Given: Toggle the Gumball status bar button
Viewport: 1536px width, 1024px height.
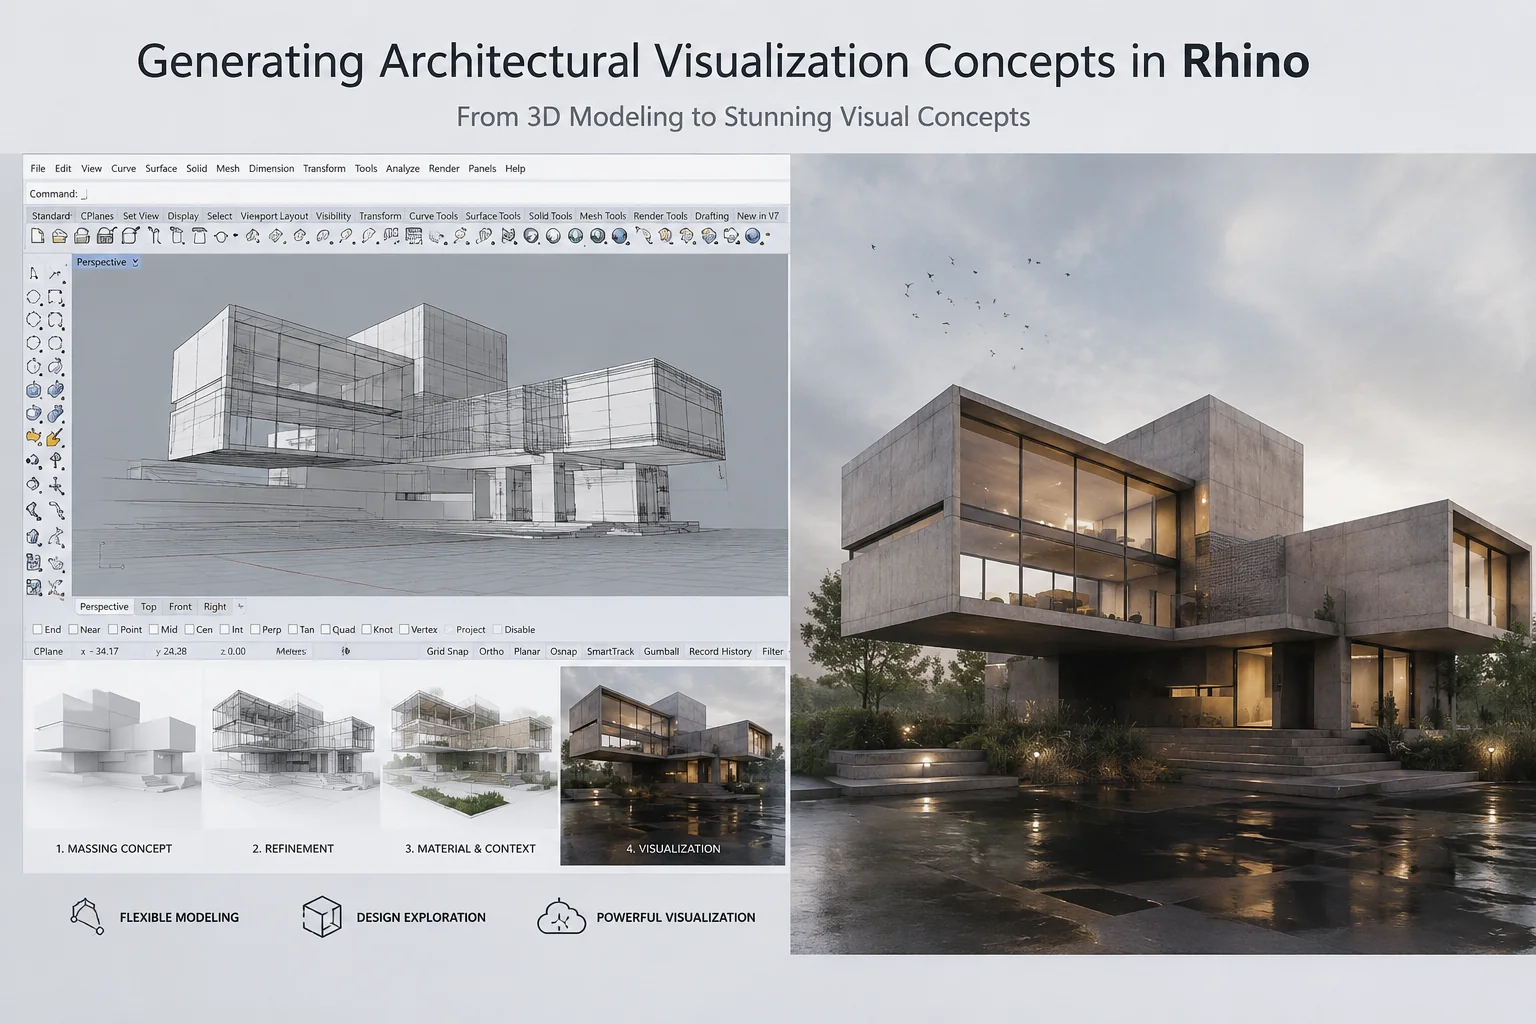Looking at the screenshot, I should coord(661,651).
